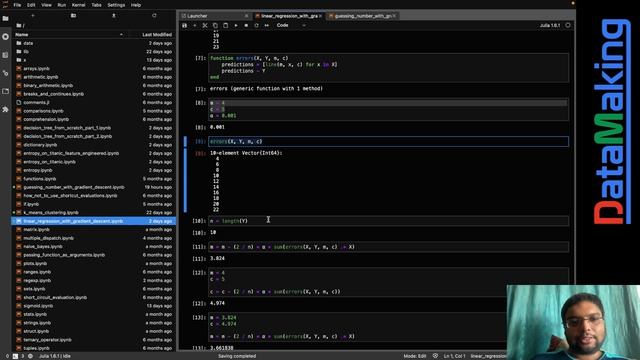Paste cell from clipboard
The height and width of the screenshot is (360, 640).
click(225, 25)
